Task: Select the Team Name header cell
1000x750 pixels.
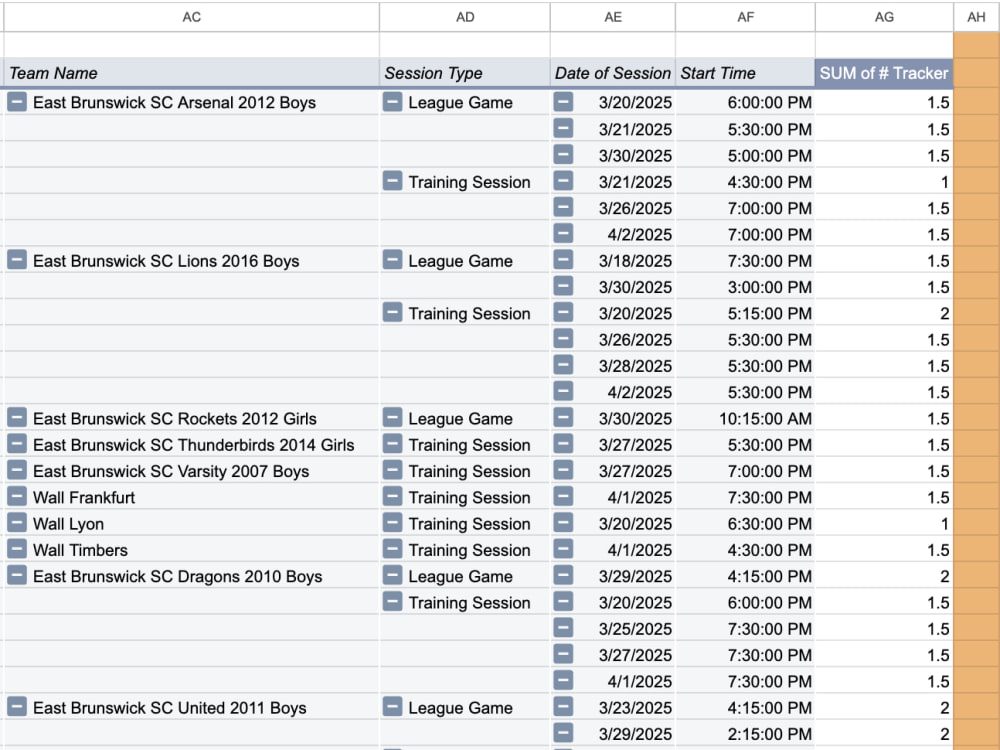Action: (x=191, y=73)
